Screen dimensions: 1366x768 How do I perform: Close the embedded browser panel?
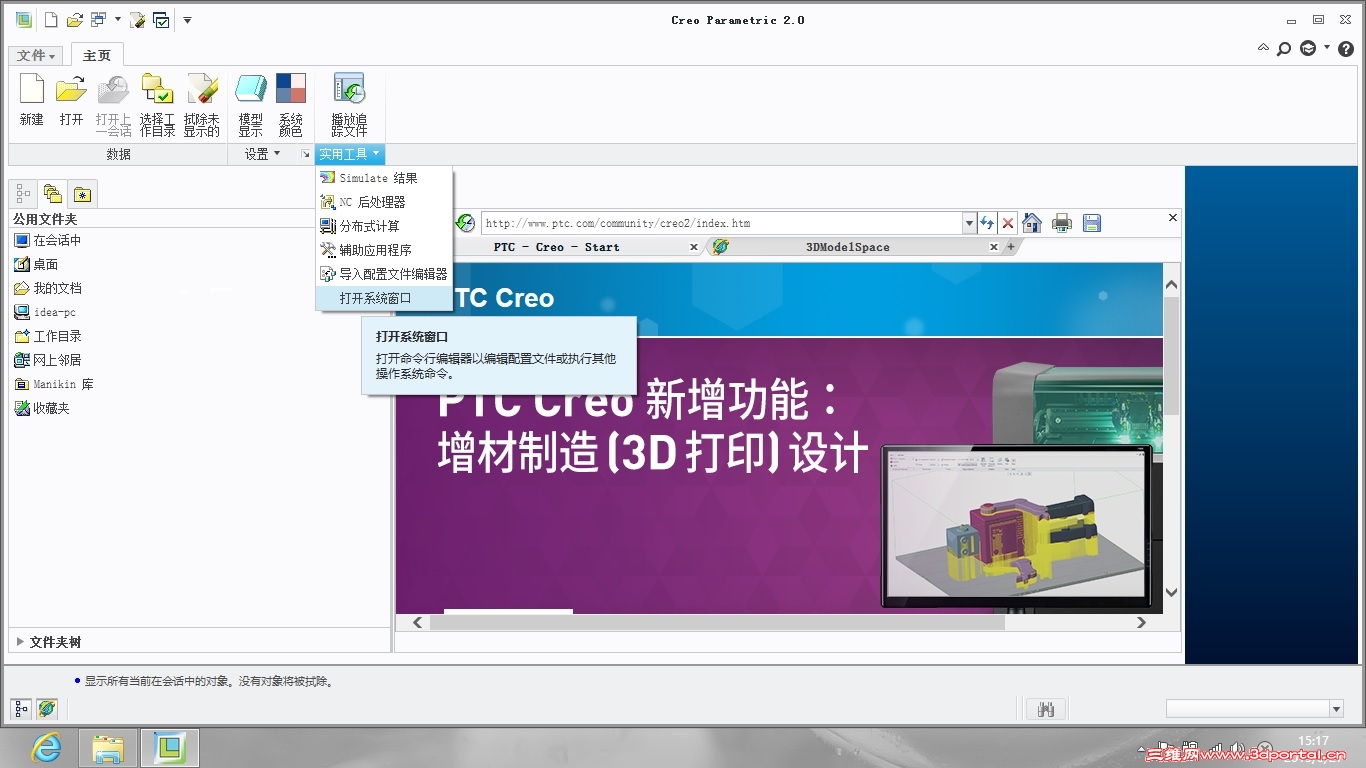(1173, 217)
